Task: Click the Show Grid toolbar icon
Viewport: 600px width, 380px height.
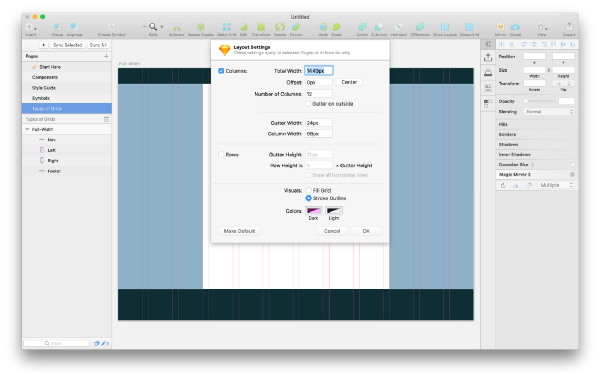Action: point(469,27)
